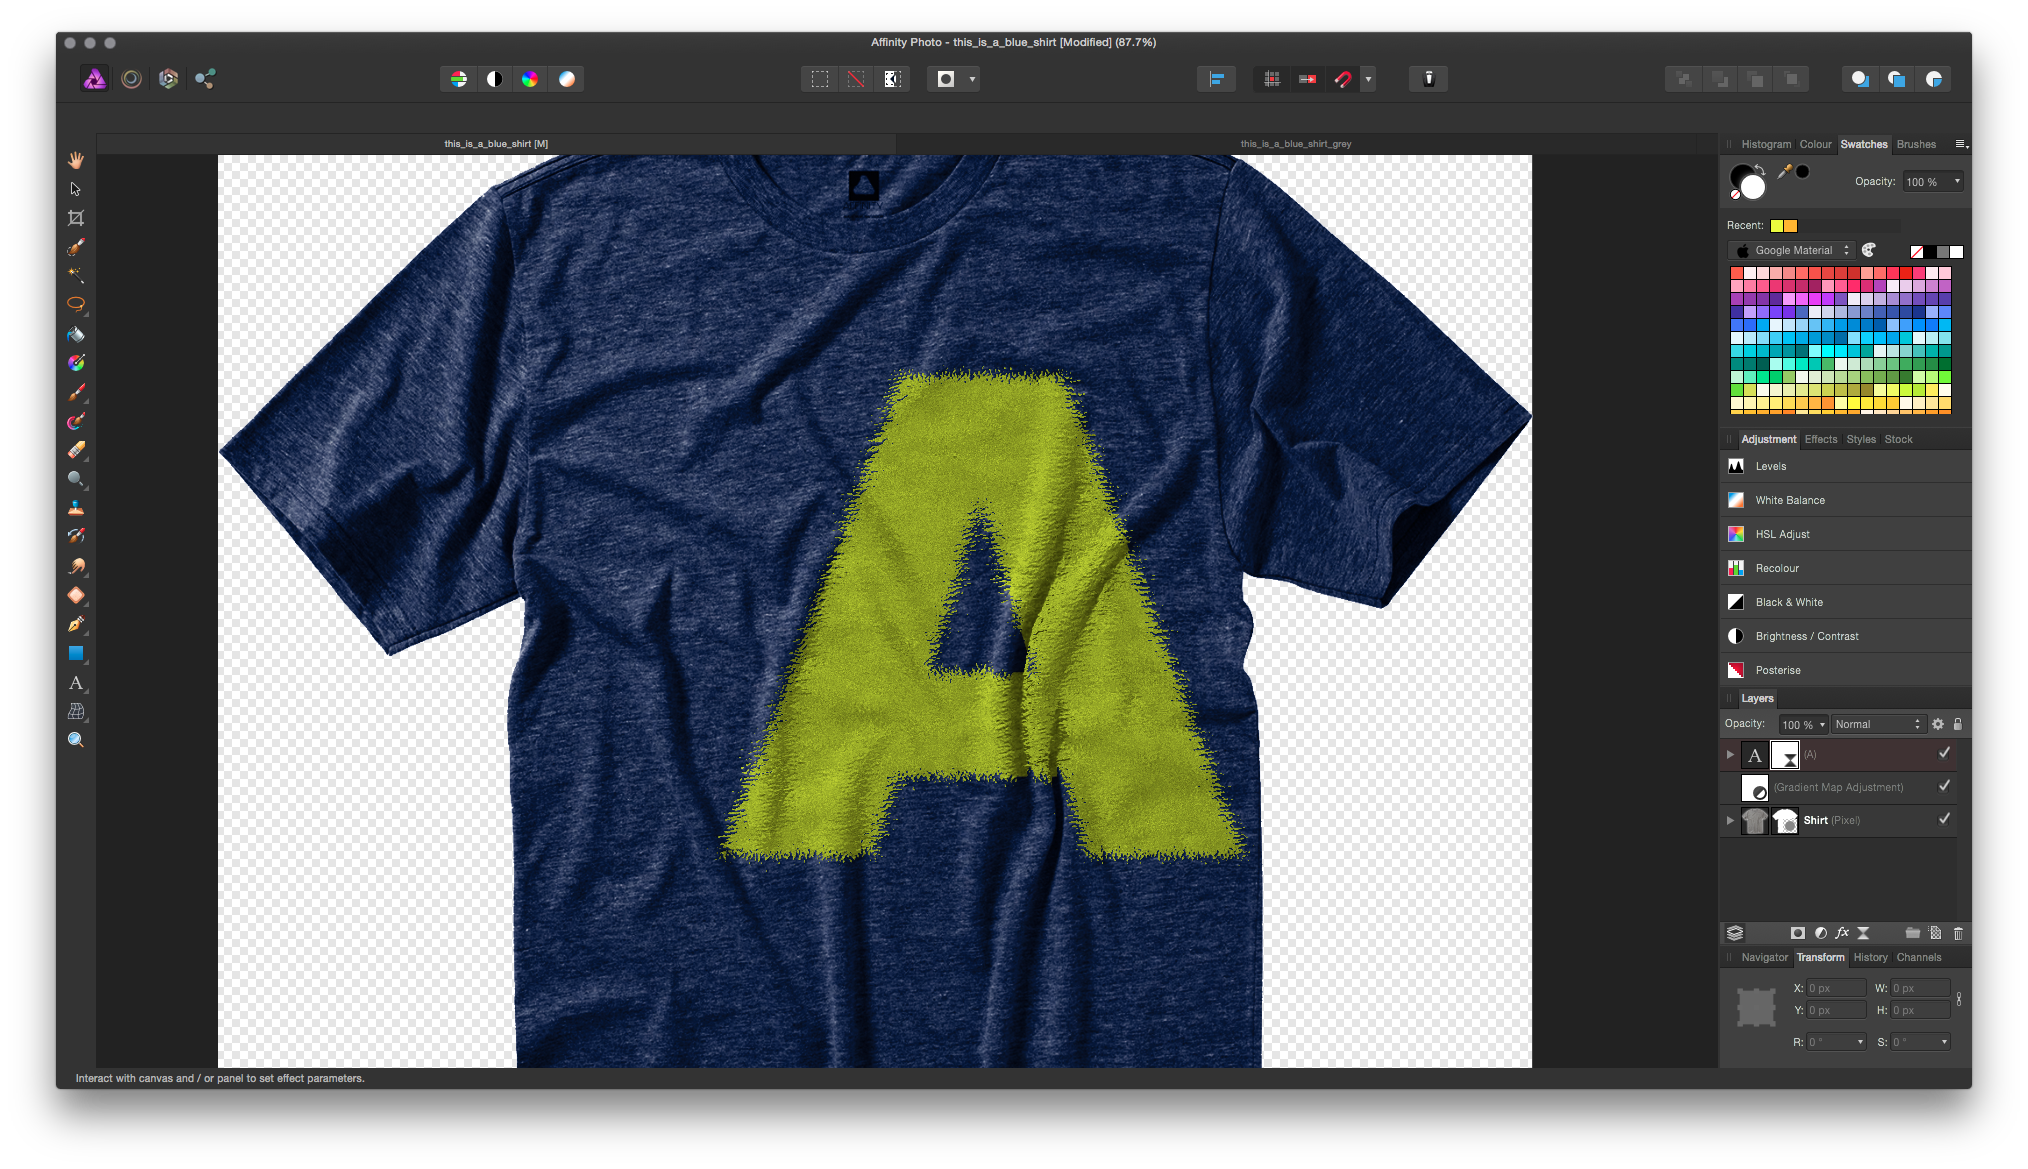Select the Flood Fill bucket tool
The width and height of the screenshot is (2028, 1169).
[76, 334]
